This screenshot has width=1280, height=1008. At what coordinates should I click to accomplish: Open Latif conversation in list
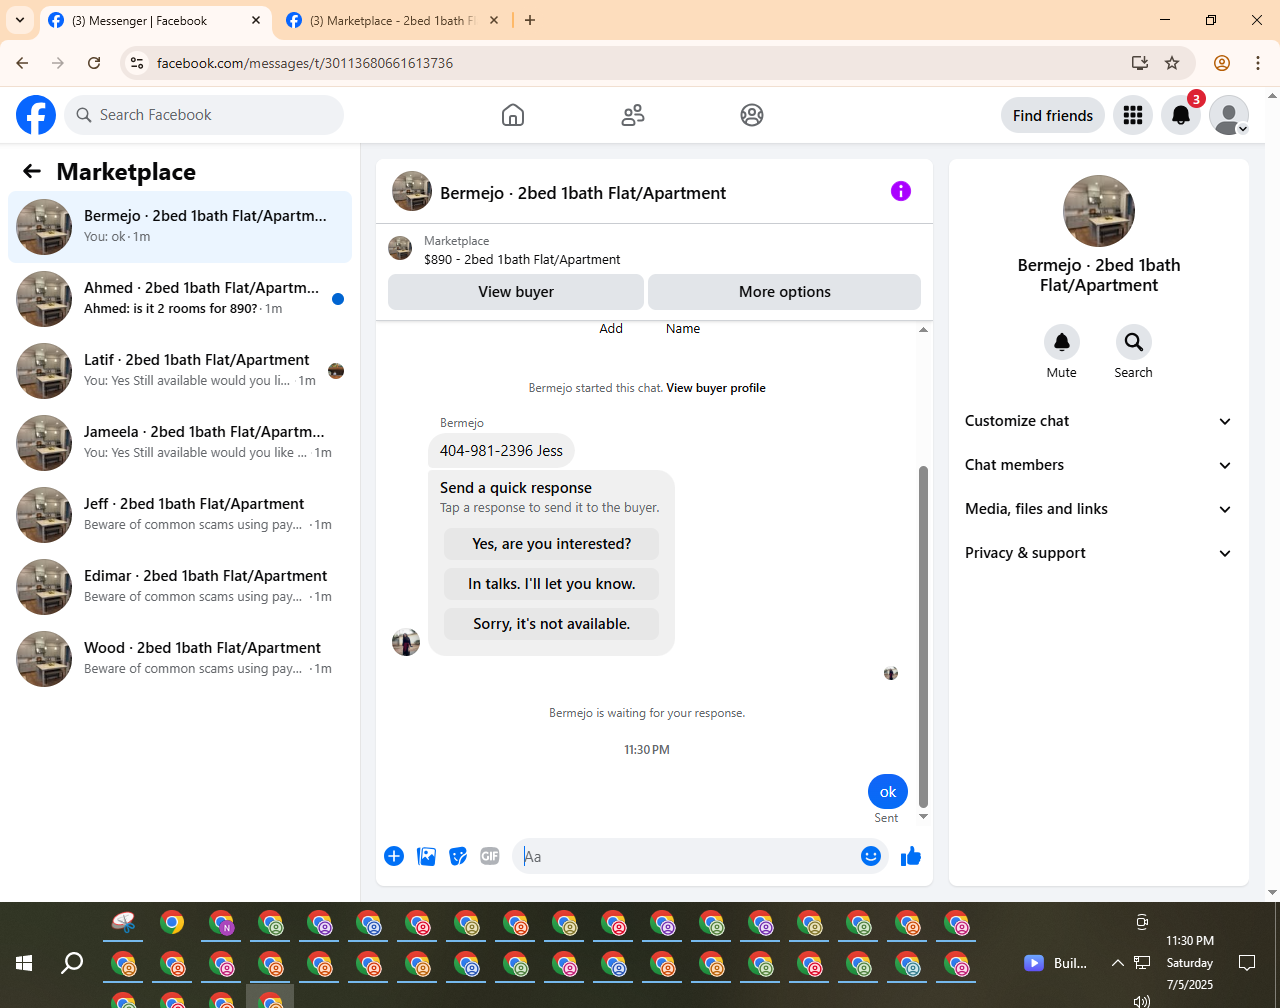click(180, 371)
